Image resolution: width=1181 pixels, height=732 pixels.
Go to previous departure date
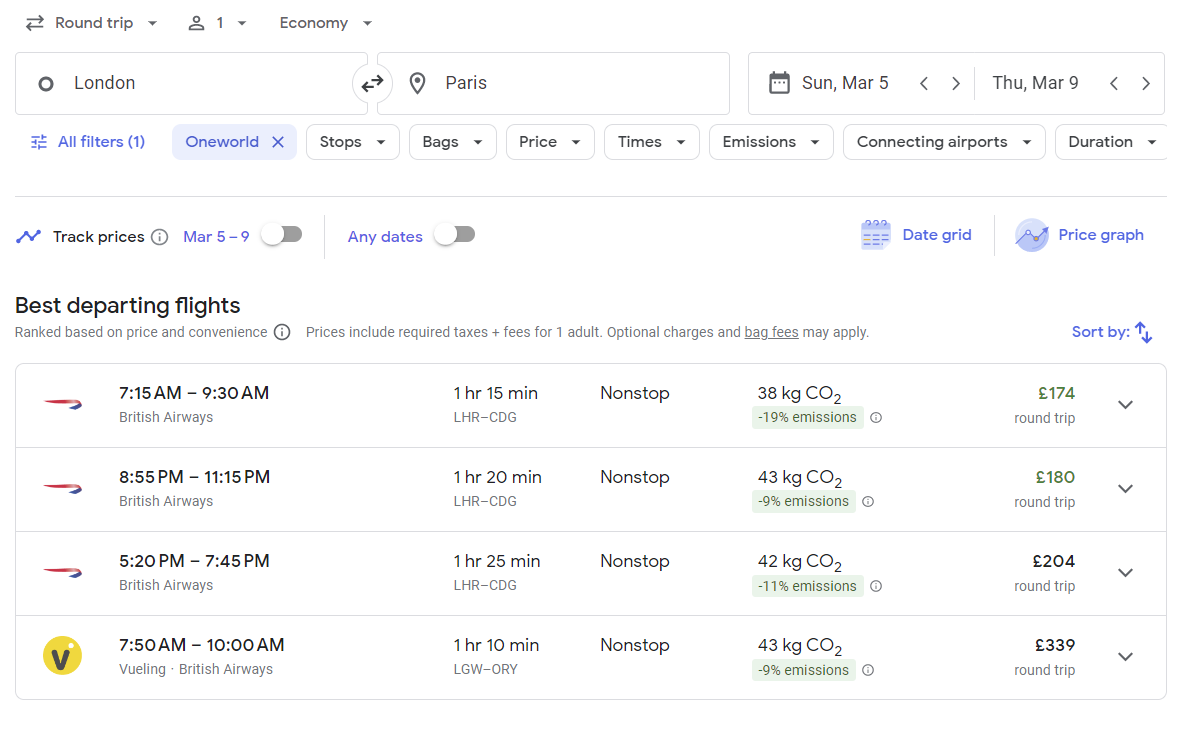pyautogui.click(x=924, y=84)
